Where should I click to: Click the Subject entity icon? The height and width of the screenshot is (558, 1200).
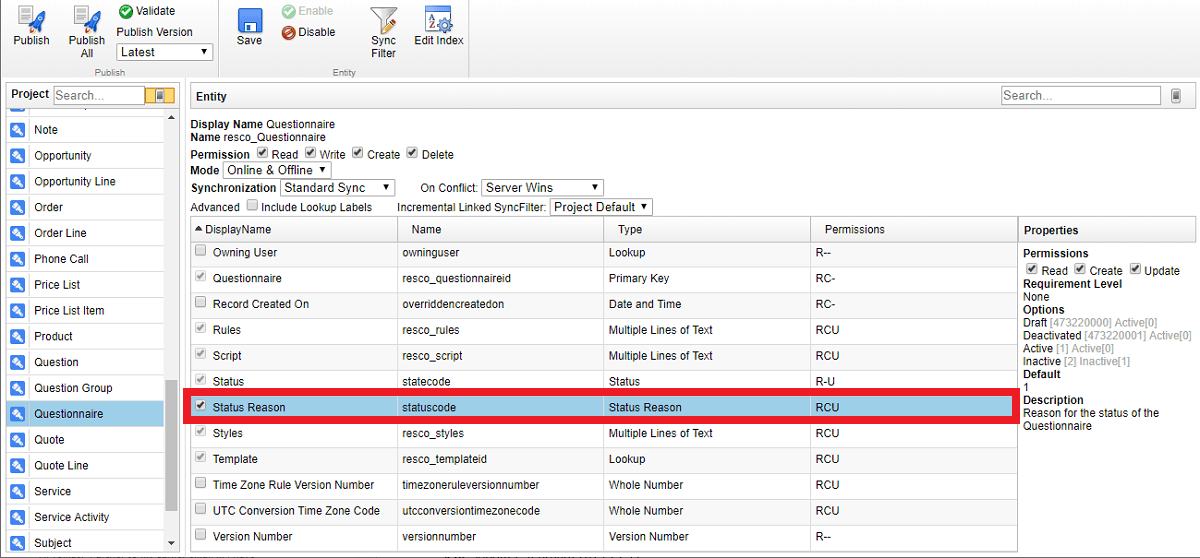pos(18,543)
